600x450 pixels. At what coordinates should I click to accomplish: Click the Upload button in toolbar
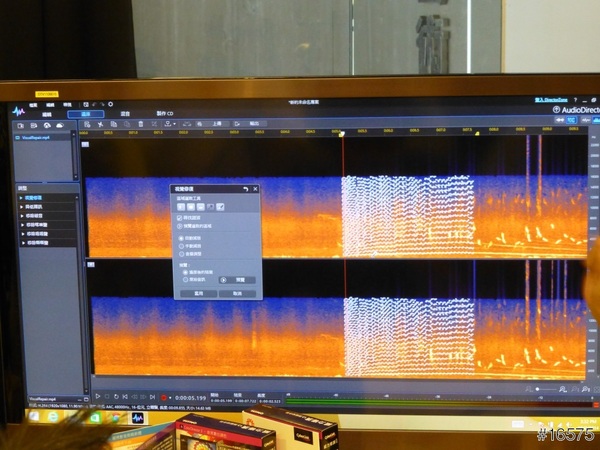pos(213,124)
